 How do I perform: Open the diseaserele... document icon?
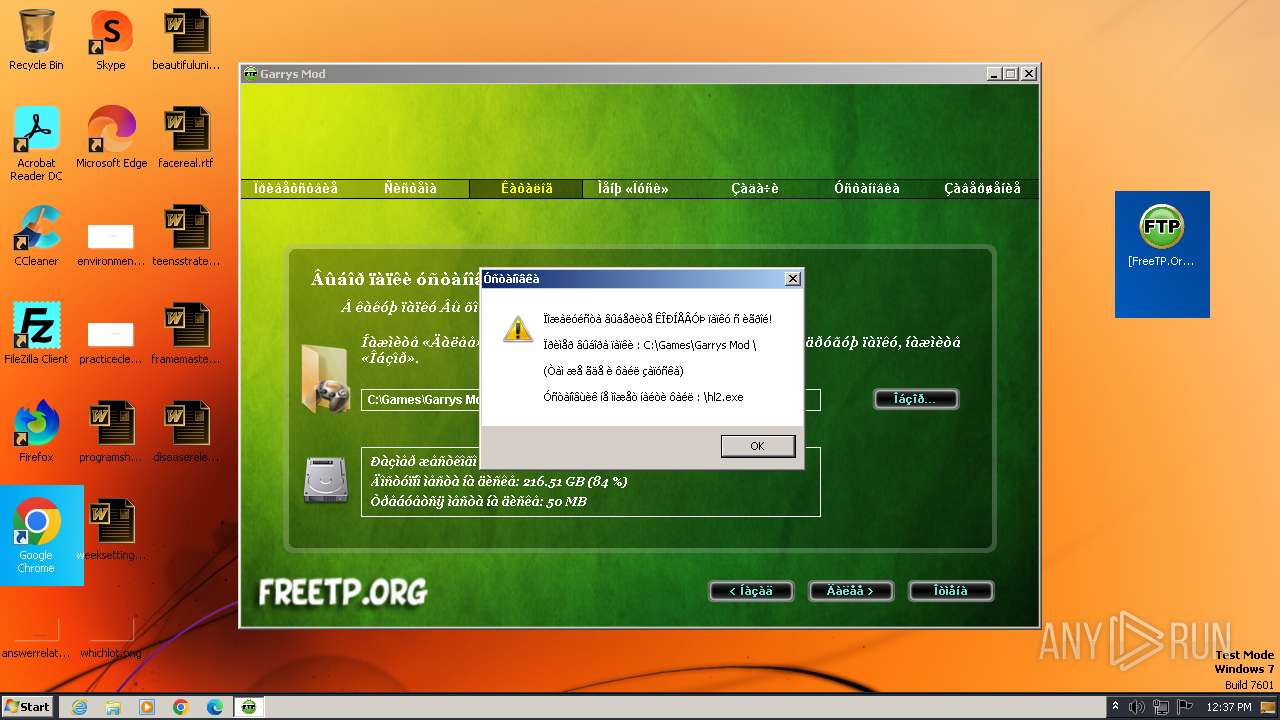186,433
